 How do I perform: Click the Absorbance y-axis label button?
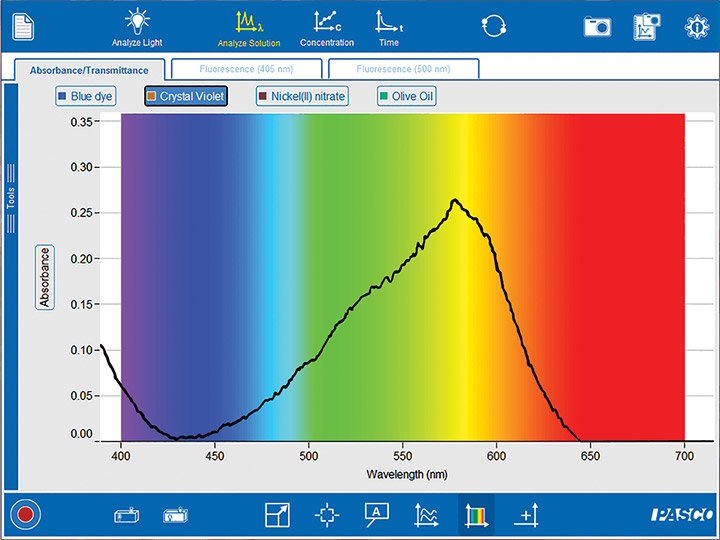[x=45, y=277]
